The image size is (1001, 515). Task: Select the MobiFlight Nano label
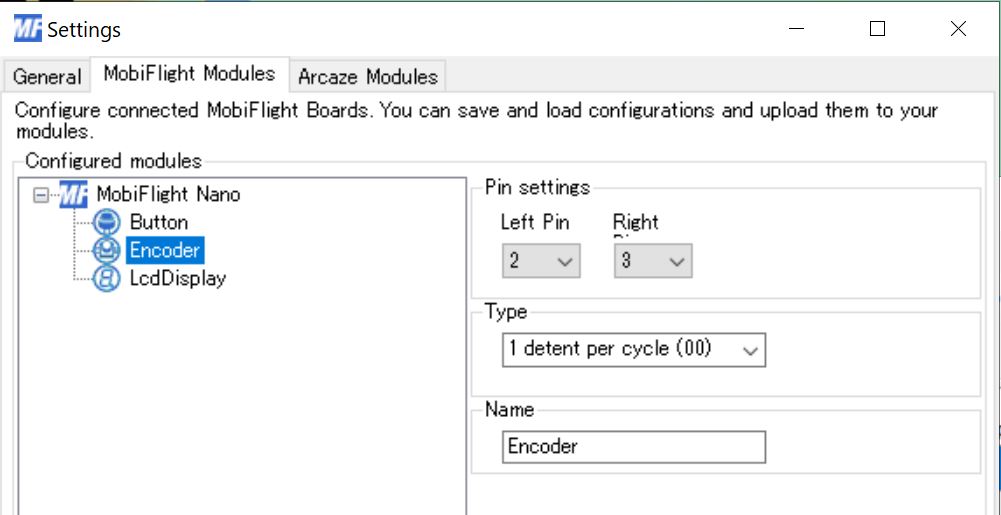168,194
